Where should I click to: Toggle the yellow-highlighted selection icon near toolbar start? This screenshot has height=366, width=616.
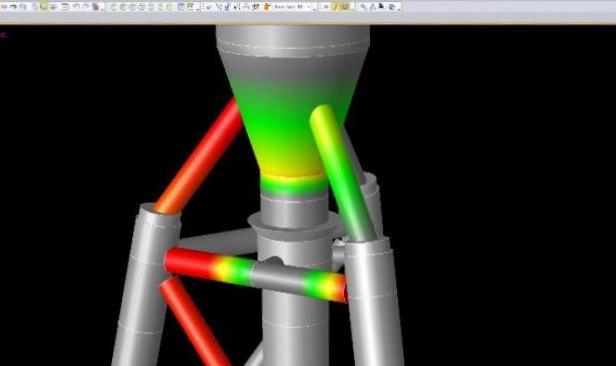44,6
